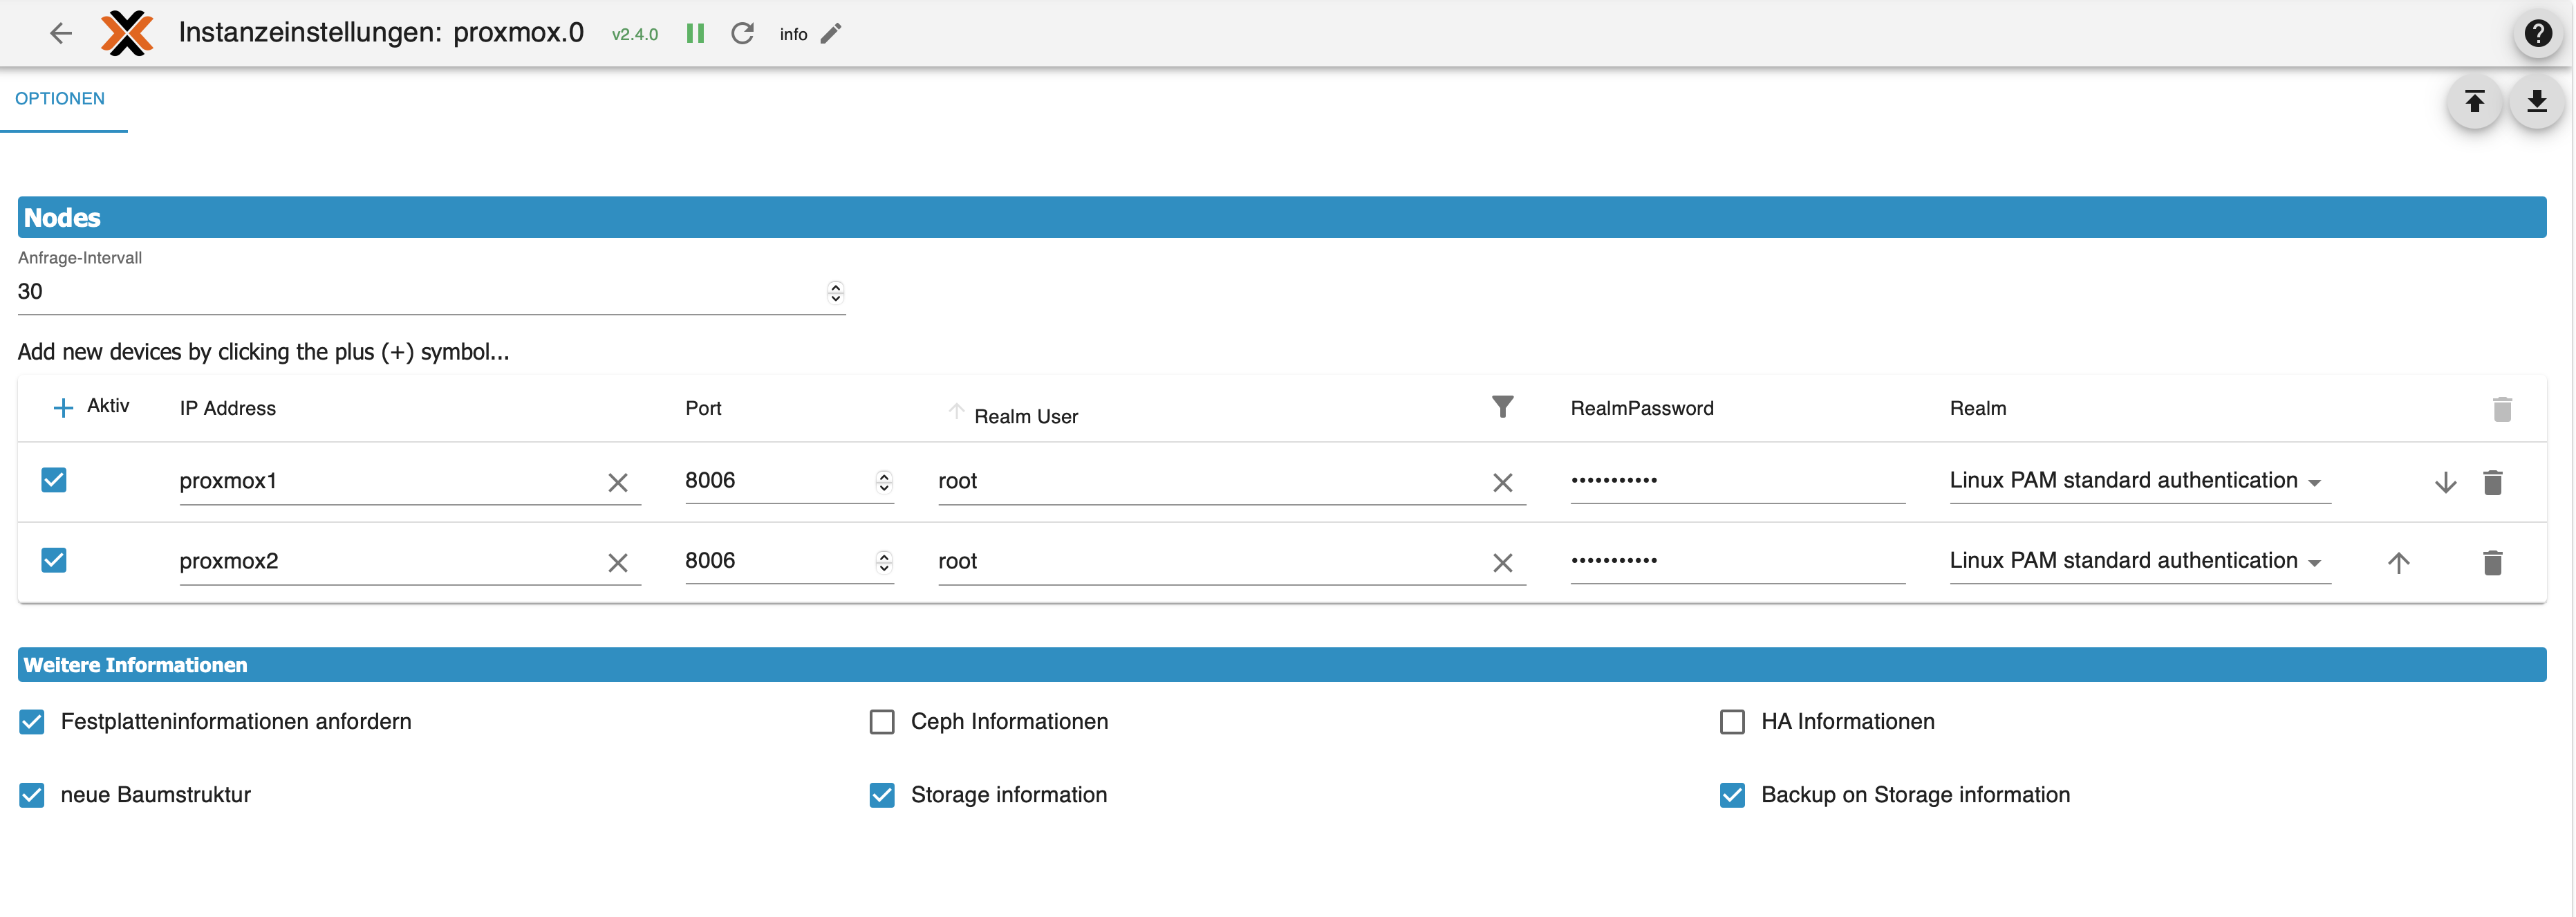This screenshot has width=2576, height=917.
Task: Pause the proxmox.0 instance
Action: click(x=695, y=33)
